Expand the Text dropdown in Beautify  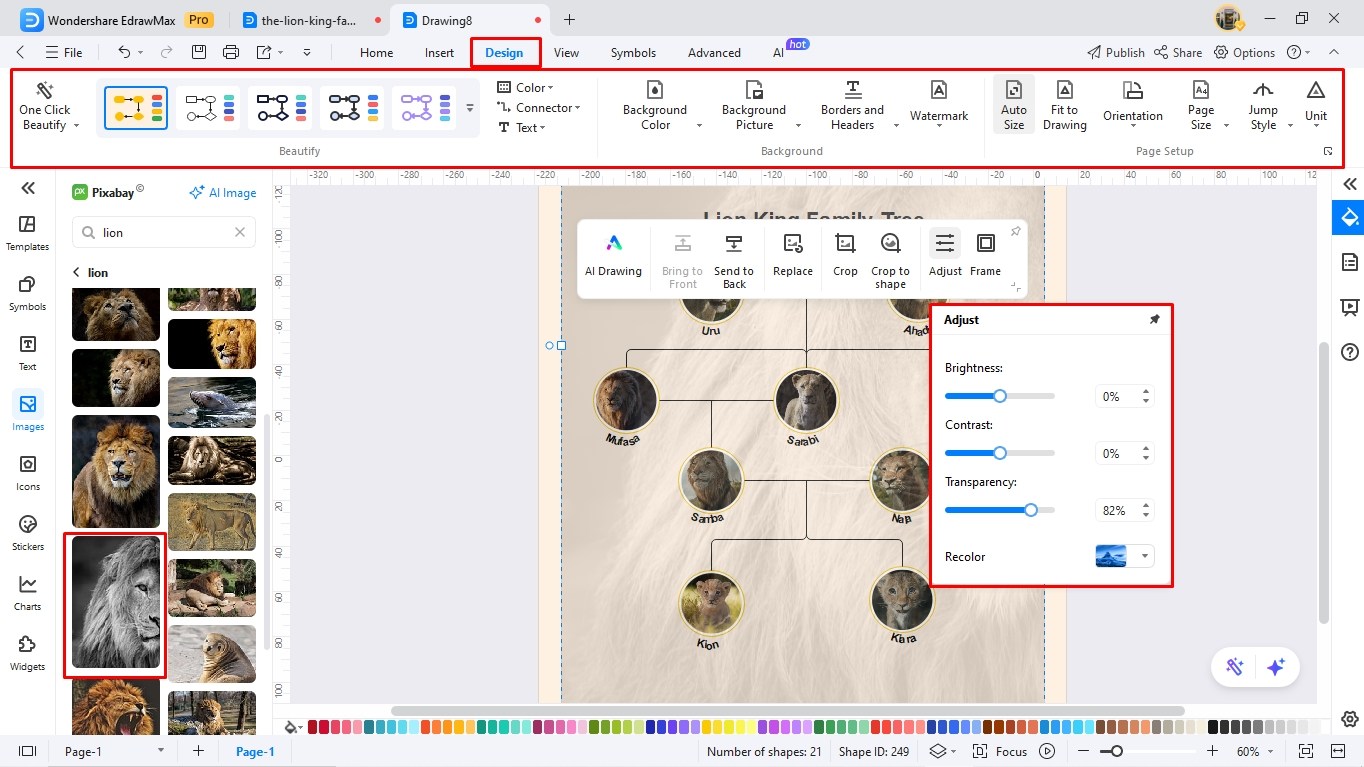coord(521,127)
